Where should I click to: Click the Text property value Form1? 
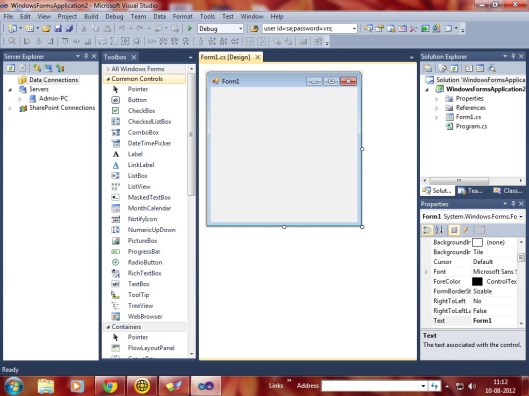coord(482,321)
